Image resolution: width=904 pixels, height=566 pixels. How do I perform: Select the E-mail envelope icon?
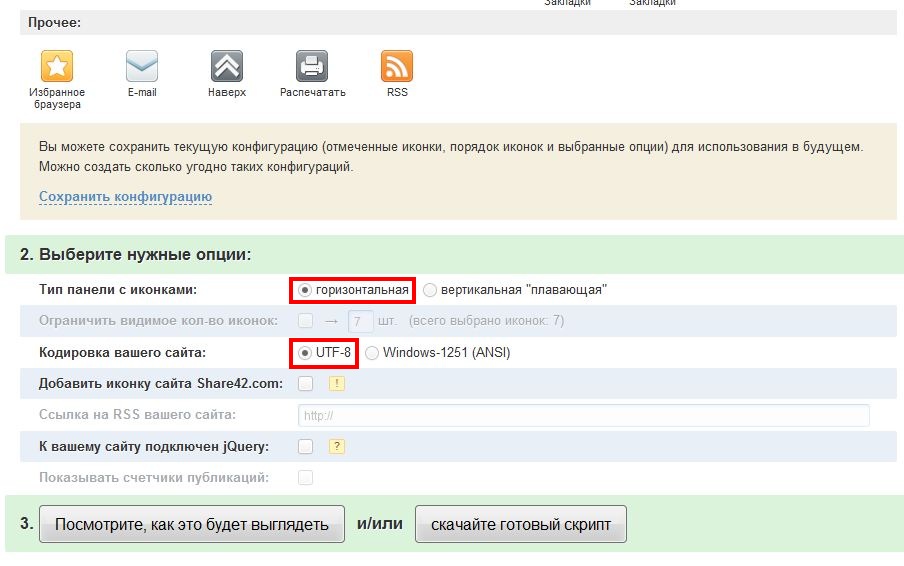coord(142,67)
